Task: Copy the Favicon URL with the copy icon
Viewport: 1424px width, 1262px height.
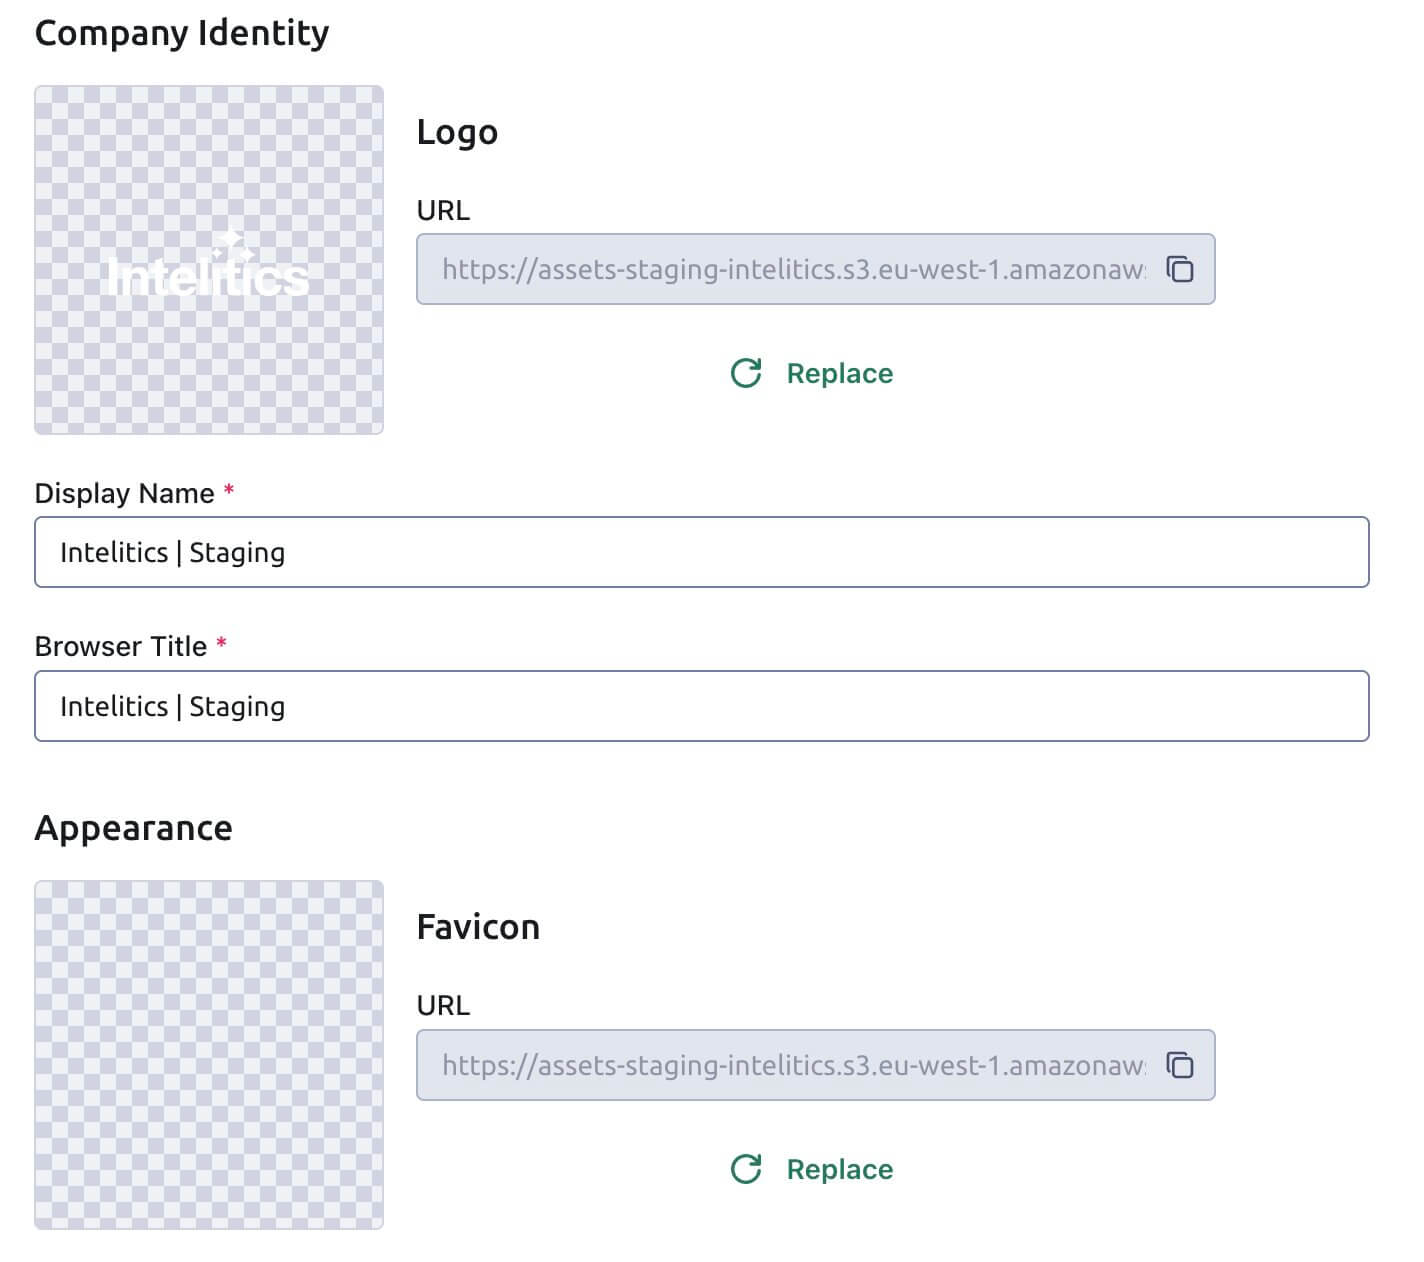Action: coord(1180,1065)
